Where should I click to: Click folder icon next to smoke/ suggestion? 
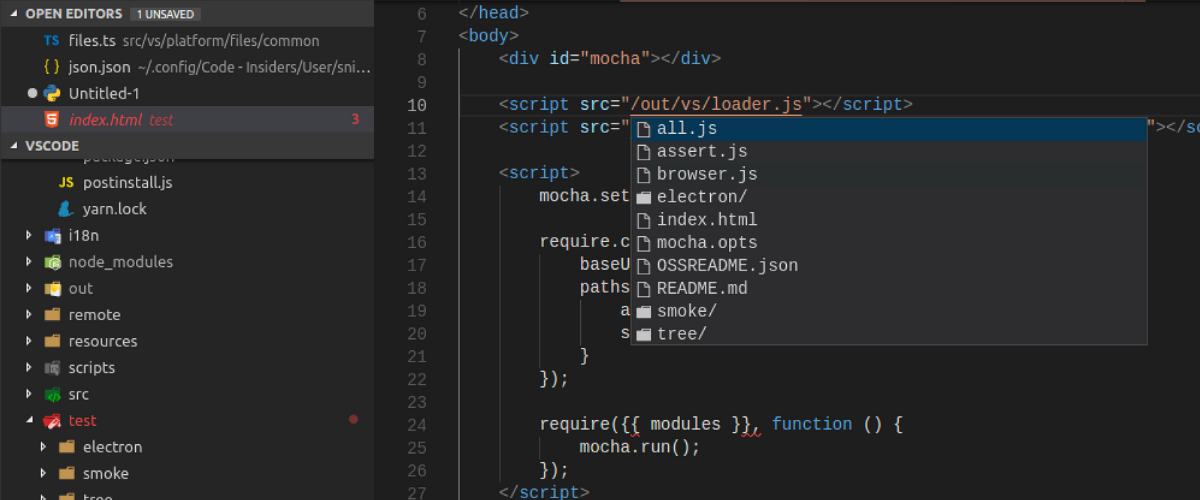tap(644, 312)
